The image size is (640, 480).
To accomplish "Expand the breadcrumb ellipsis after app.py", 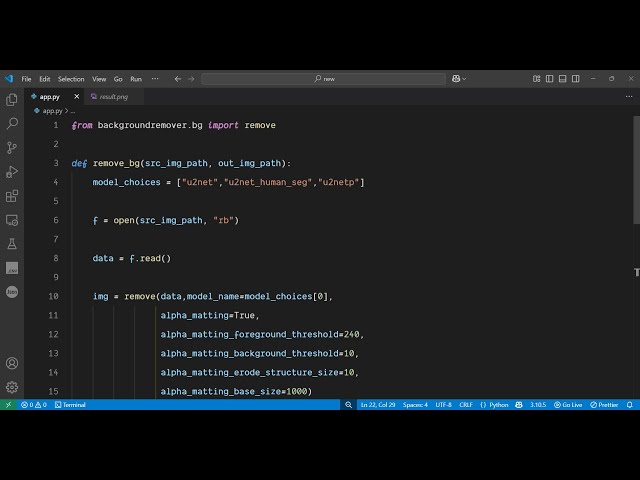I will coord(73,111).
